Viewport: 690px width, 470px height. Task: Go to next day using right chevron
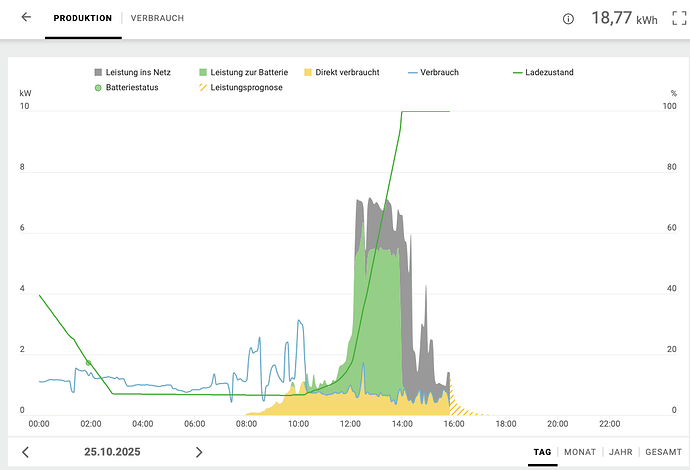point(199,452)
